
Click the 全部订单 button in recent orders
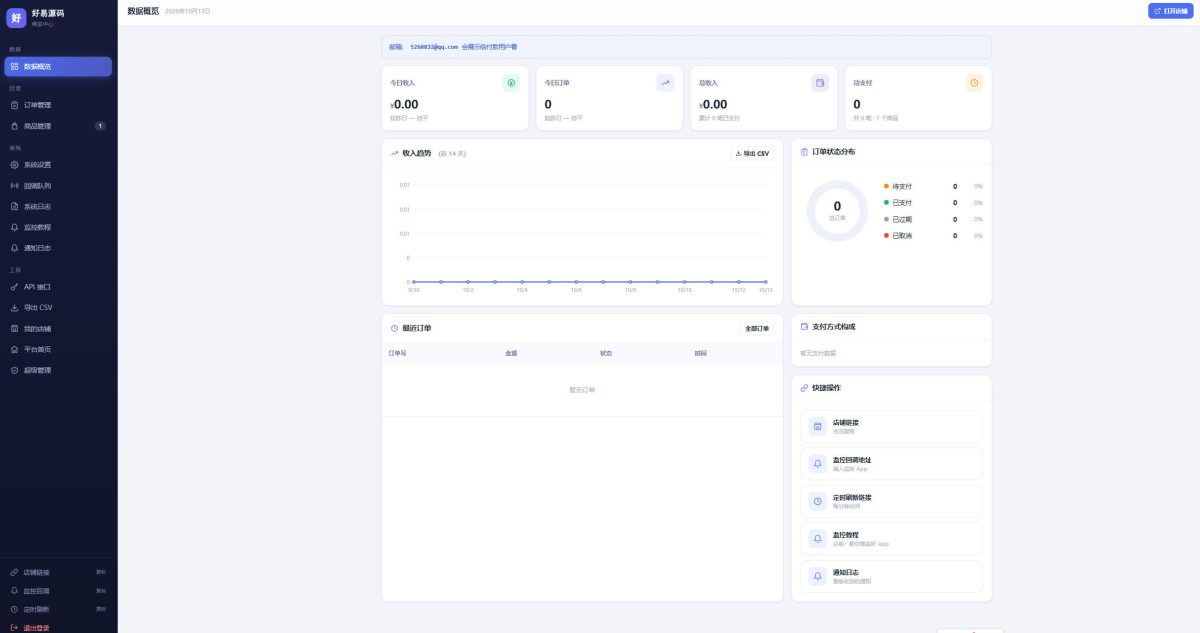click(x=757, y=328)
